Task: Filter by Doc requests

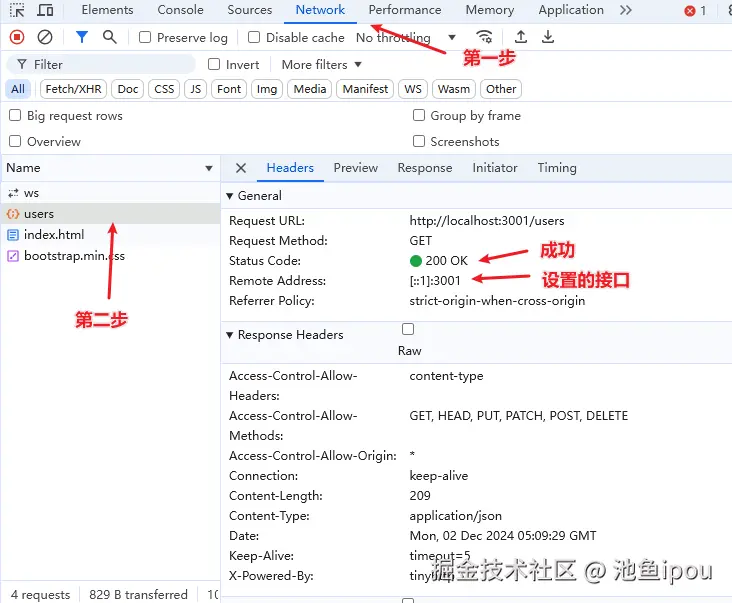Action: [x=127, y=89]
